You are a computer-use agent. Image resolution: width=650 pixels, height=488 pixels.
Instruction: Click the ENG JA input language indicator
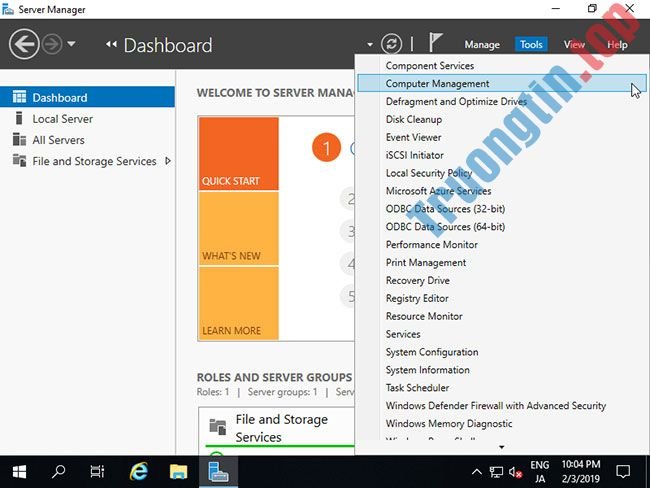[540, 472]
